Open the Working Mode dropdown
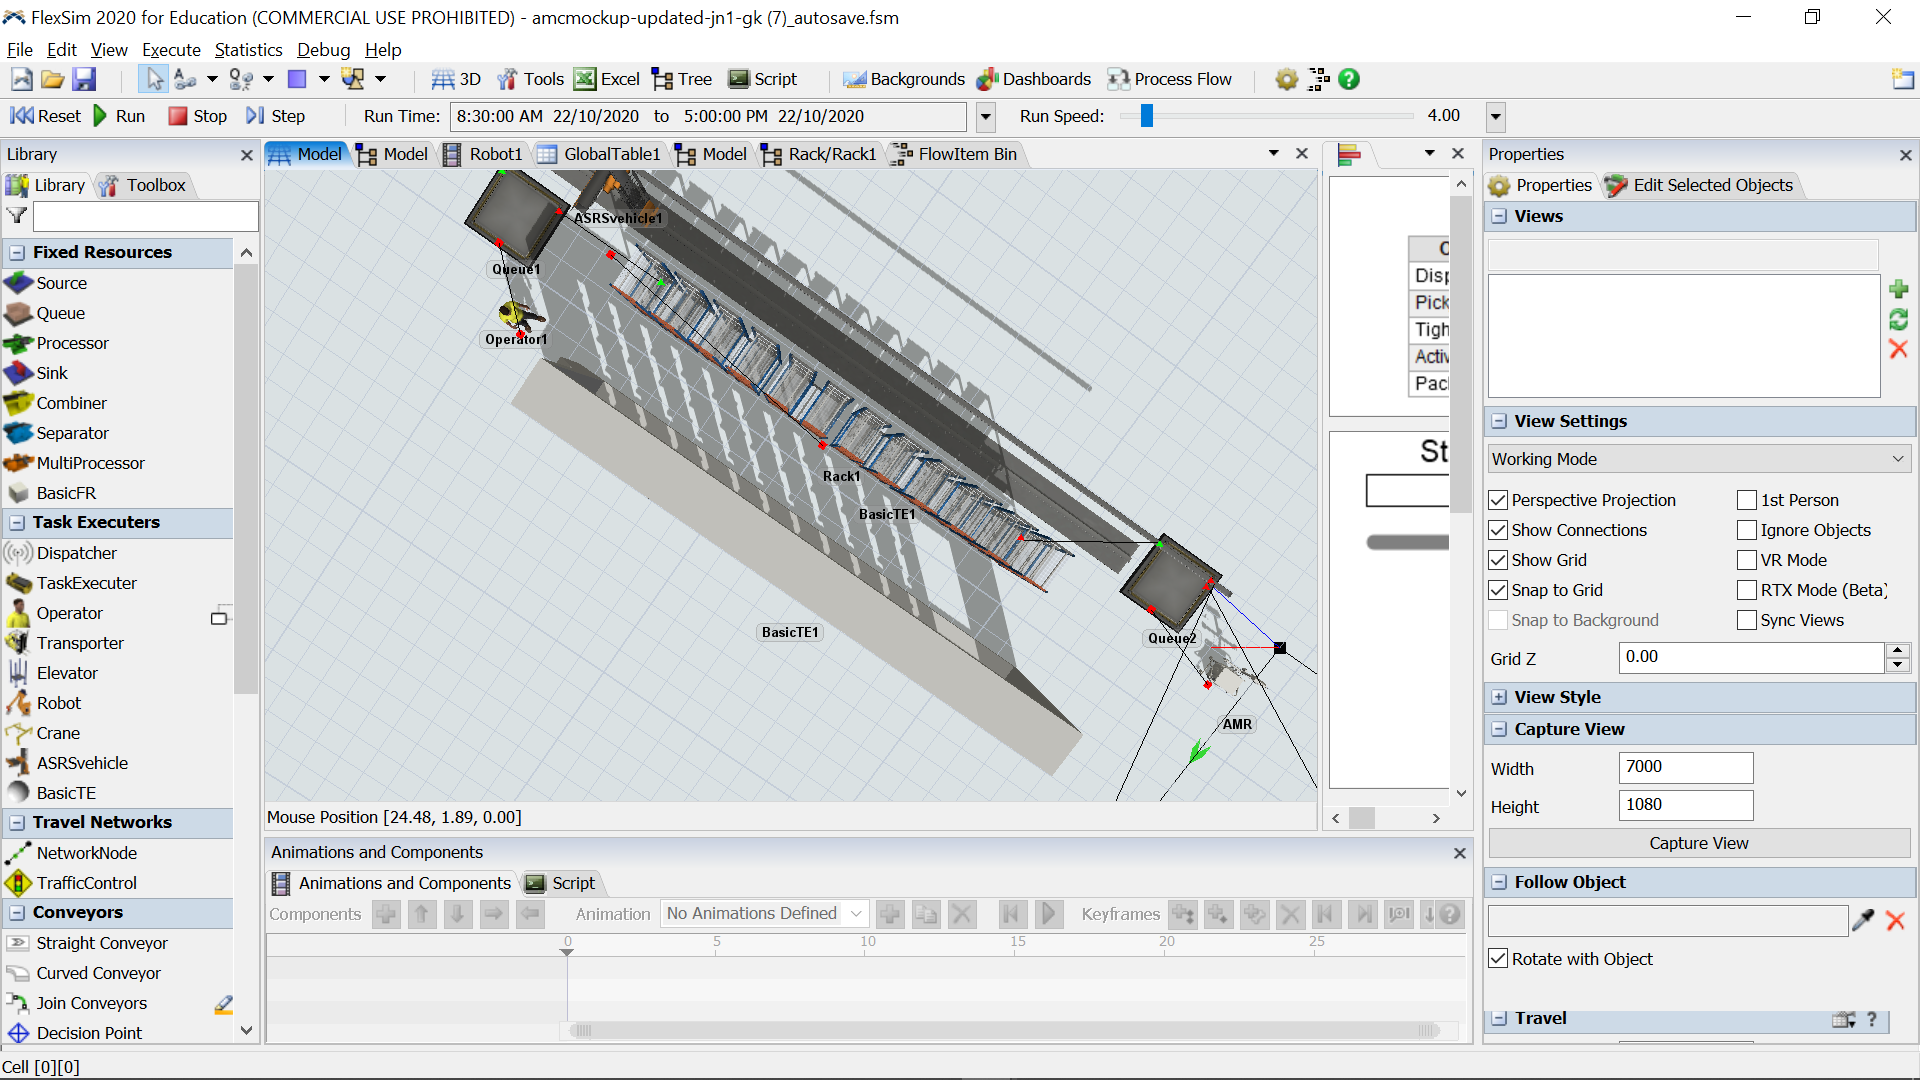 (1698, 459)
